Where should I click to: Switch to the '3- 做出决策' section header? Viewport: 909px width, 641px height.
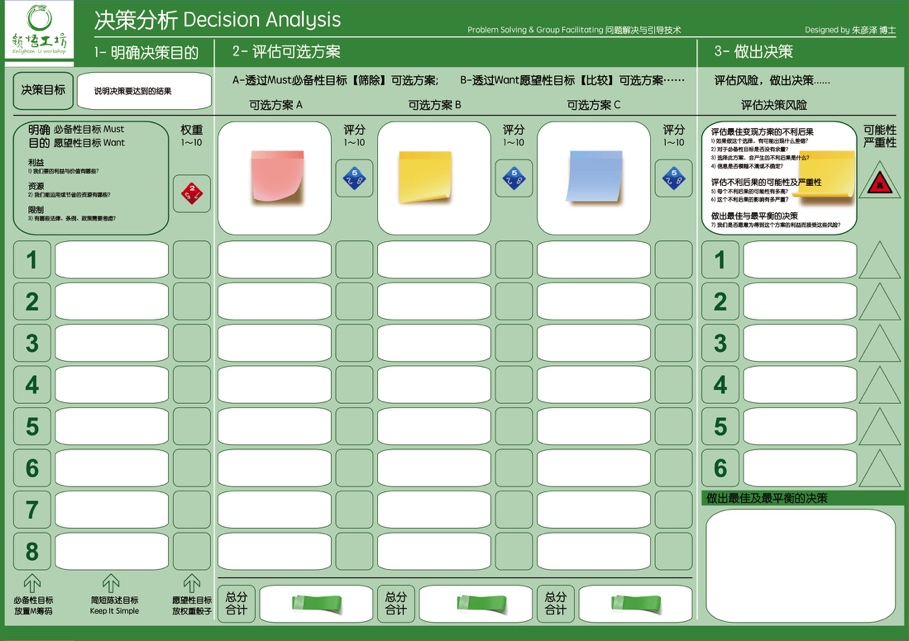pyautogui.click(x=753, y=52)
